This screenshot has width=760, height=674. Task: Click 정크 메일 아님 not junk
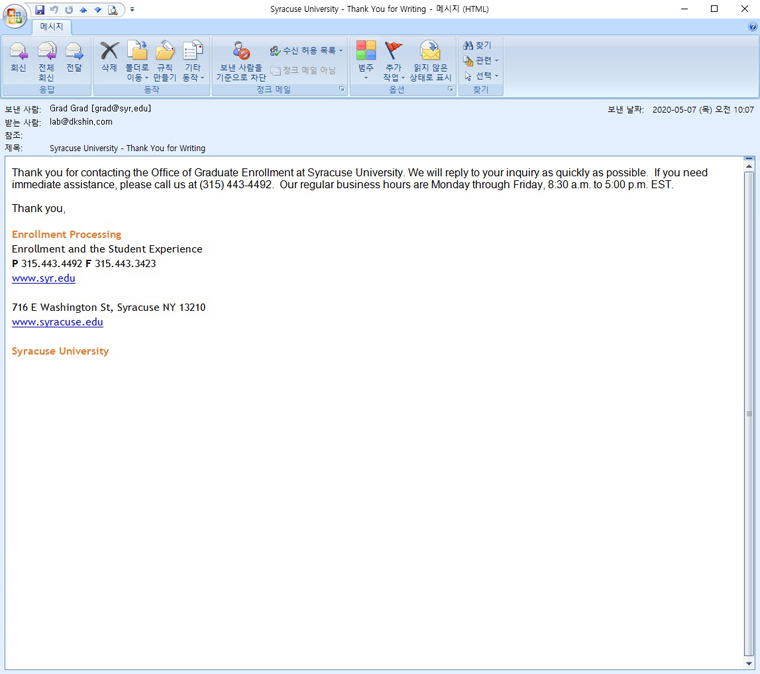303,70
